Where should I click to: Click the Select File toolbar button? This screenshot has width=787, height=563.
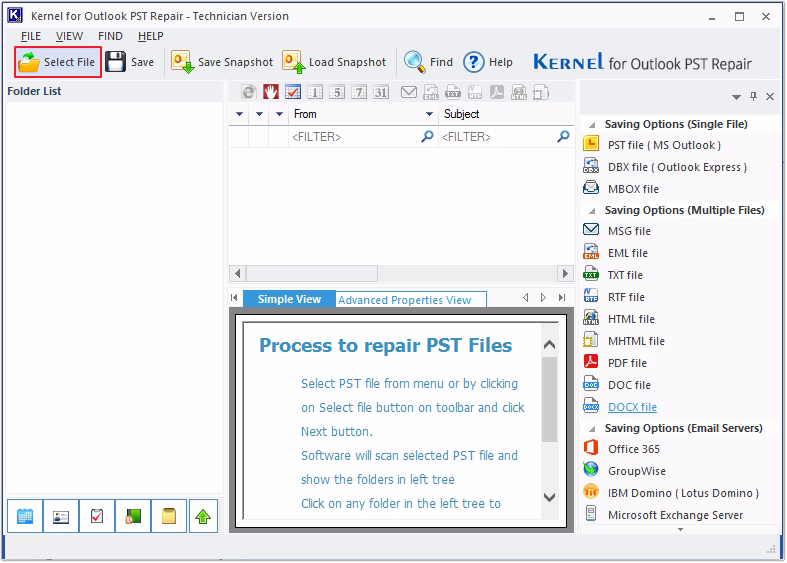tap(58, 62)
